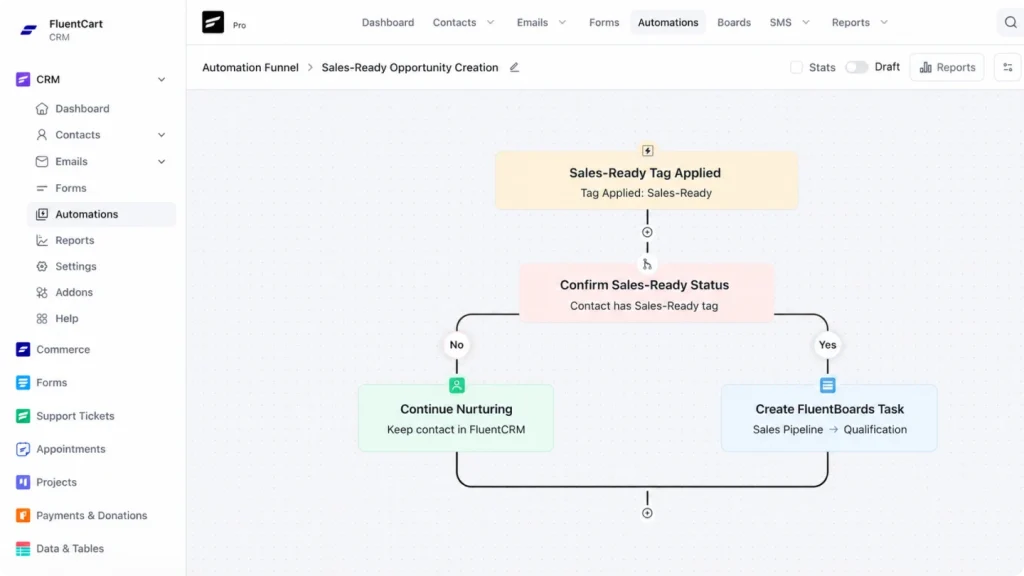Go back to Automation Funnel breadcrumb
This screenshot has height=576, width=1024.
pyautogui.click(x=250, y=67)
